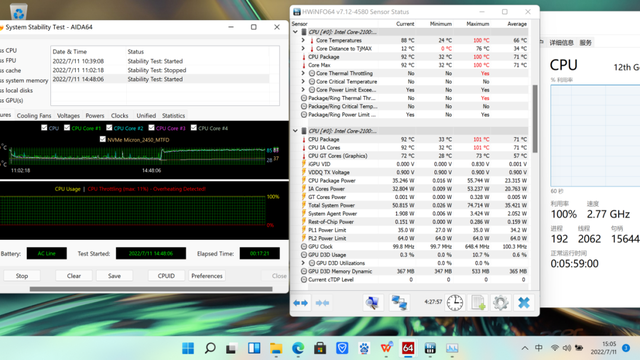Switch to Task Manager via its taskbar icon
The width and height of the screenshot is (640, 360).
pos(452,348)
